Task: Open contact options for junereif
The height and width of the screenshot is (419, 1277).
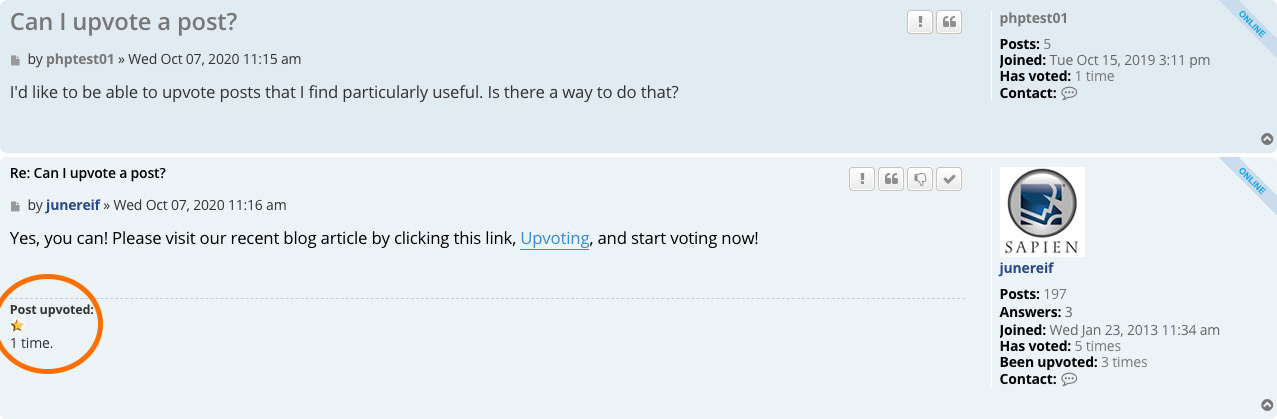Action: [1069, 379]
